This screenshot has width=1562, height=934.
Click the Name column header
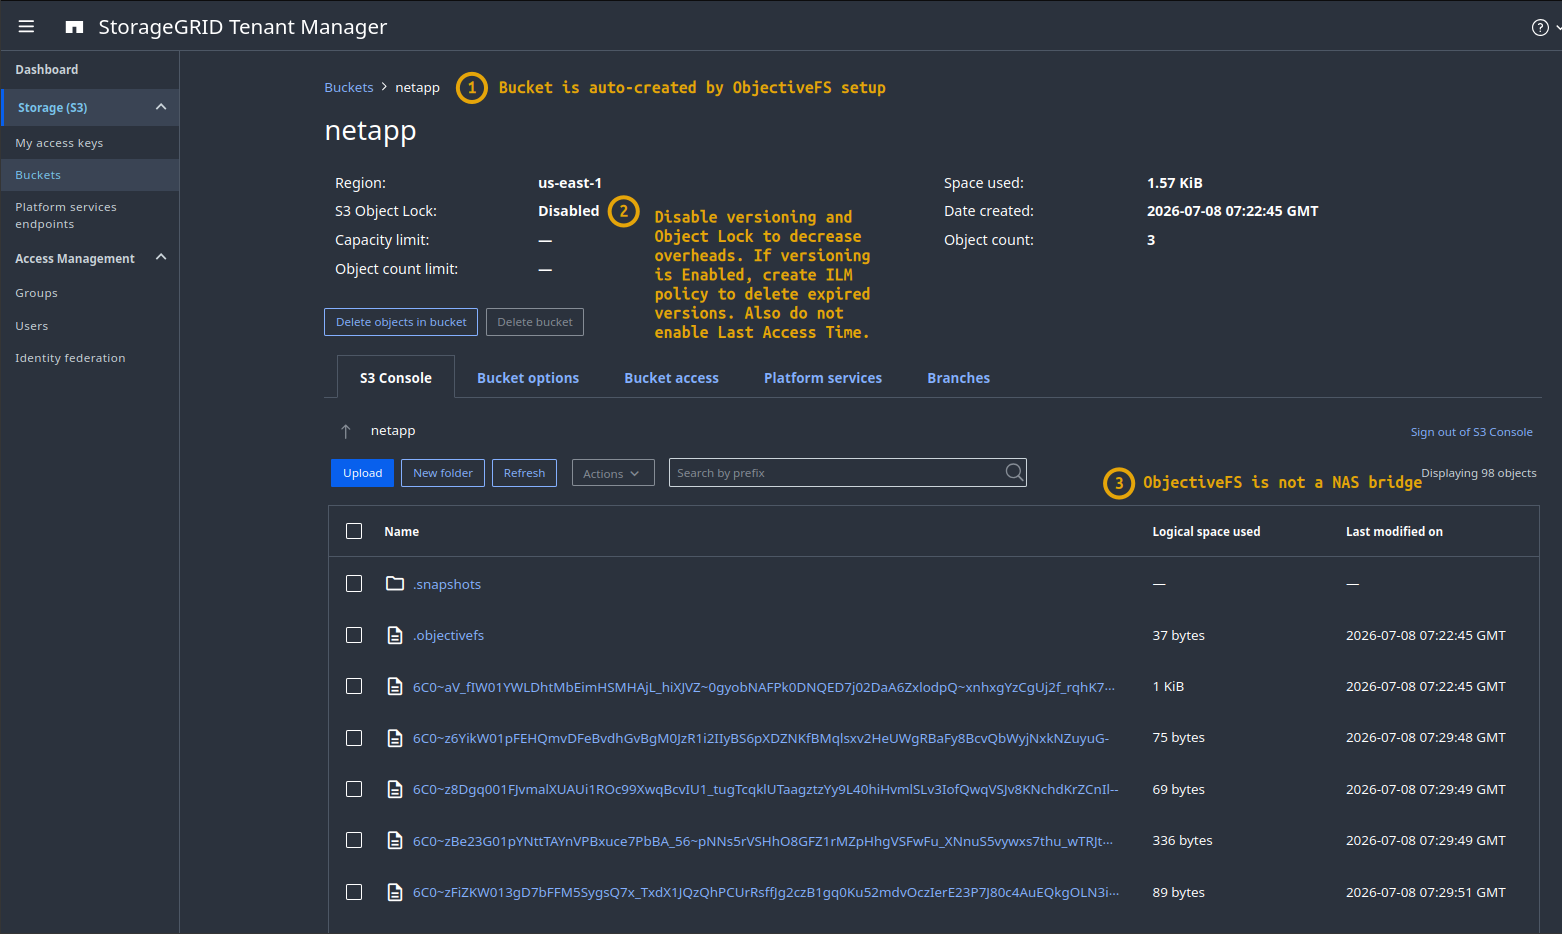click(x=402, y=532)
